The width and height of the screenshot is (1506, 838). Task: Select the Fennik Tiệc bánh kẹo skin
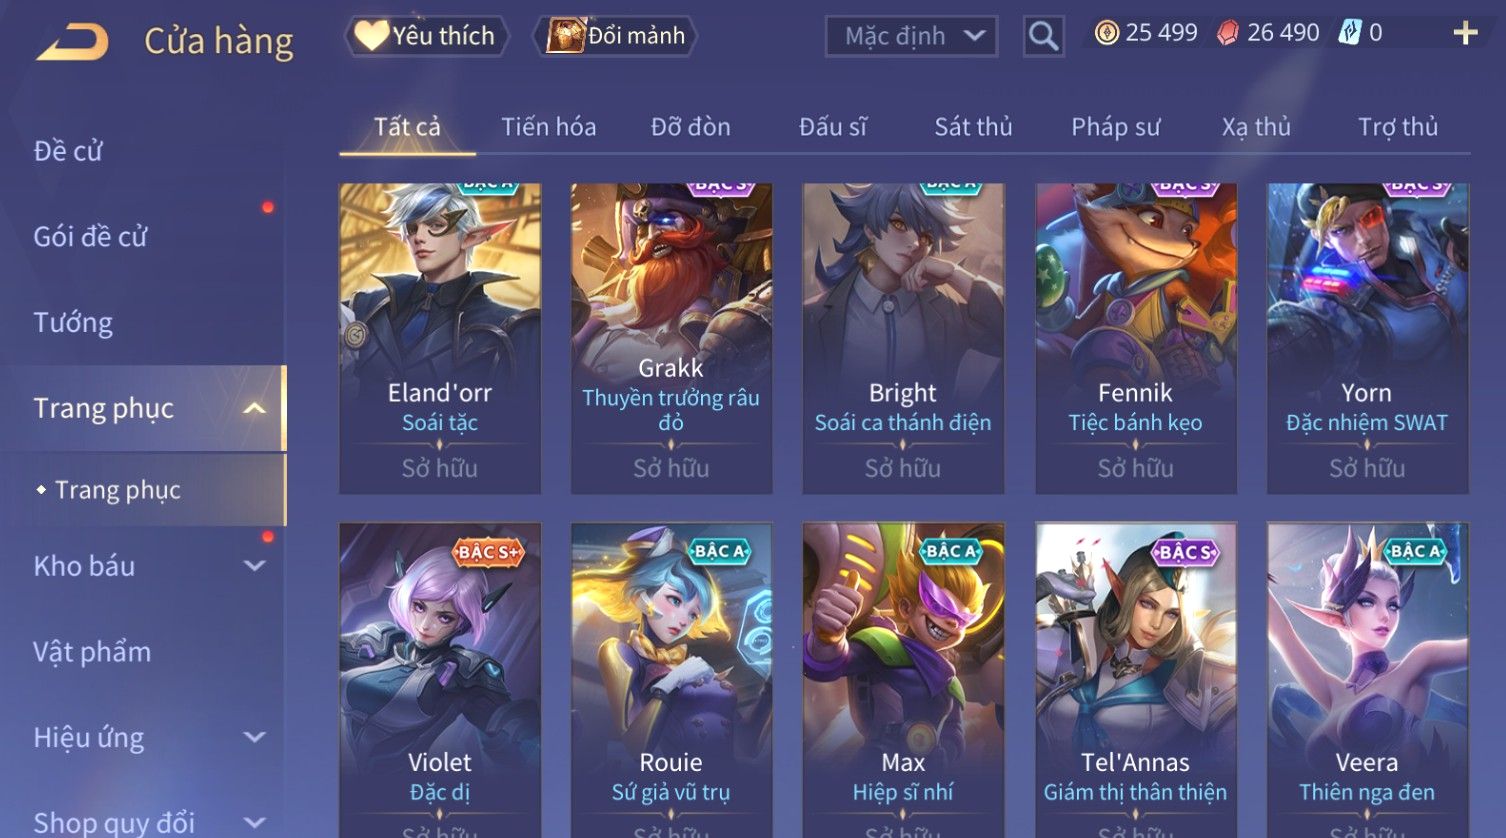click(1135, 338)
